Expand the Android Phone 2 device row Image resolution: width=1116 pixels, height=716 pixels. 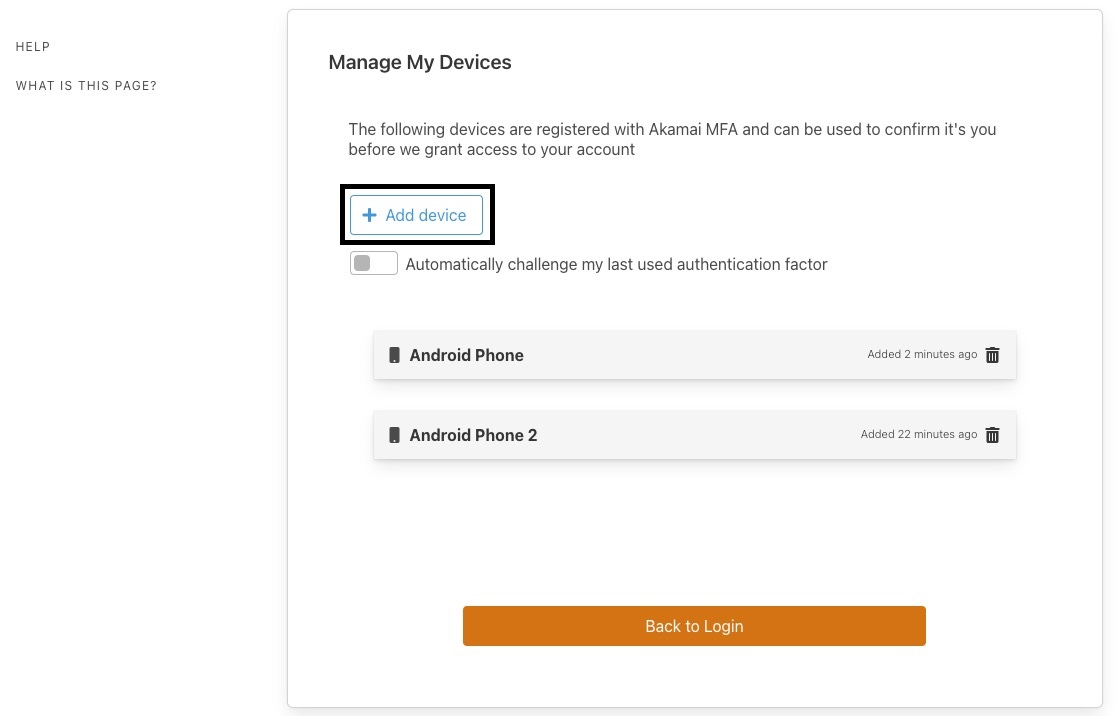coord(680,435)
